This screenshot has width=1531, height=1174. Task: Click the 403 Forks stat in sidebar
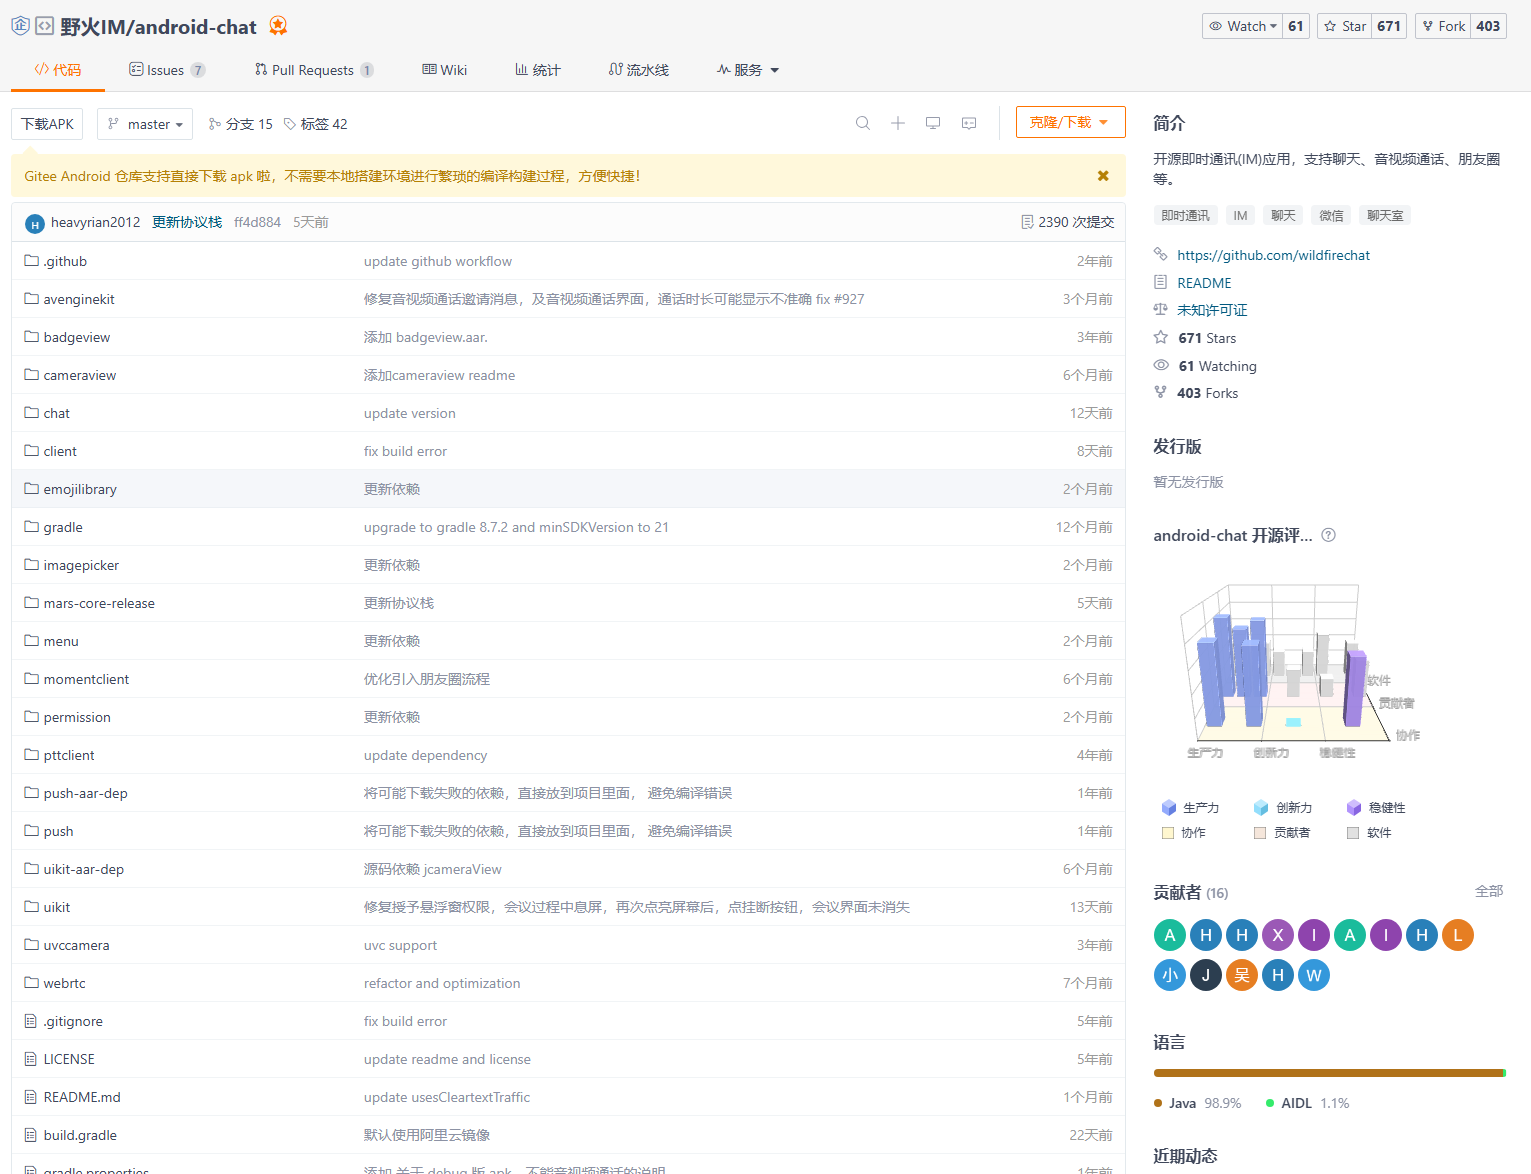(1207, 393)
